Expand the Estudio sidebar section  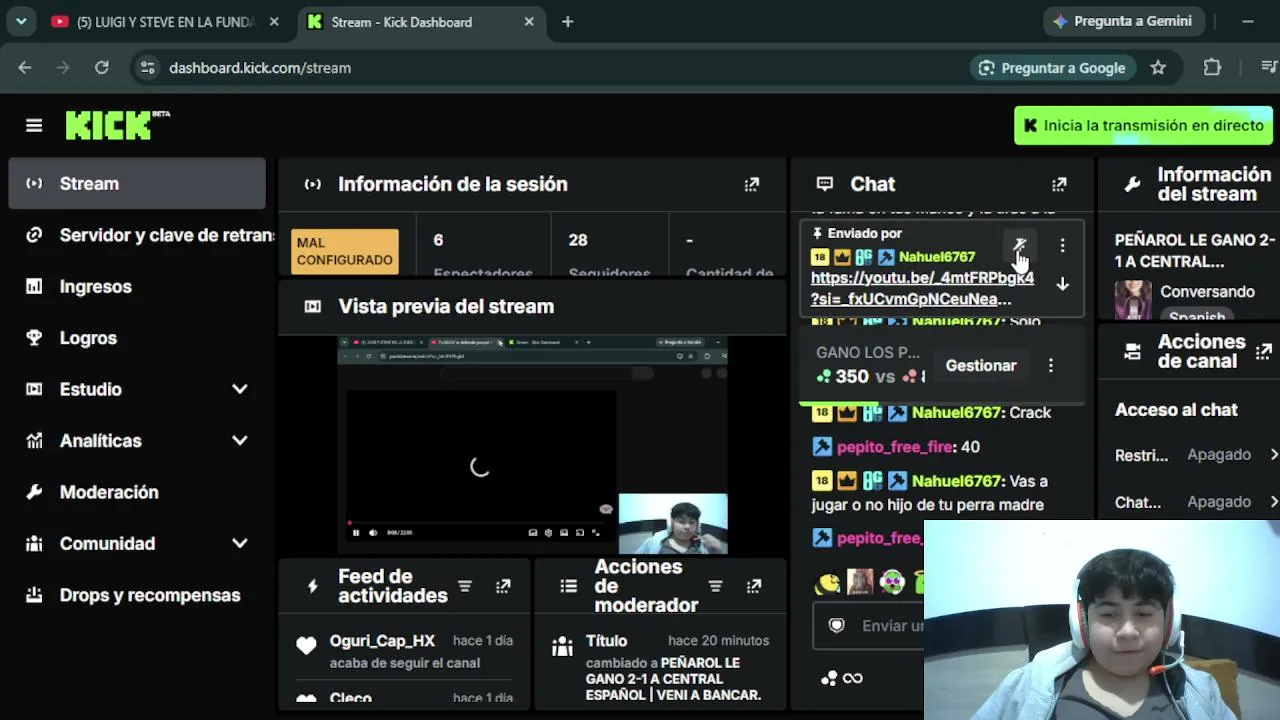tap(240, 389)
